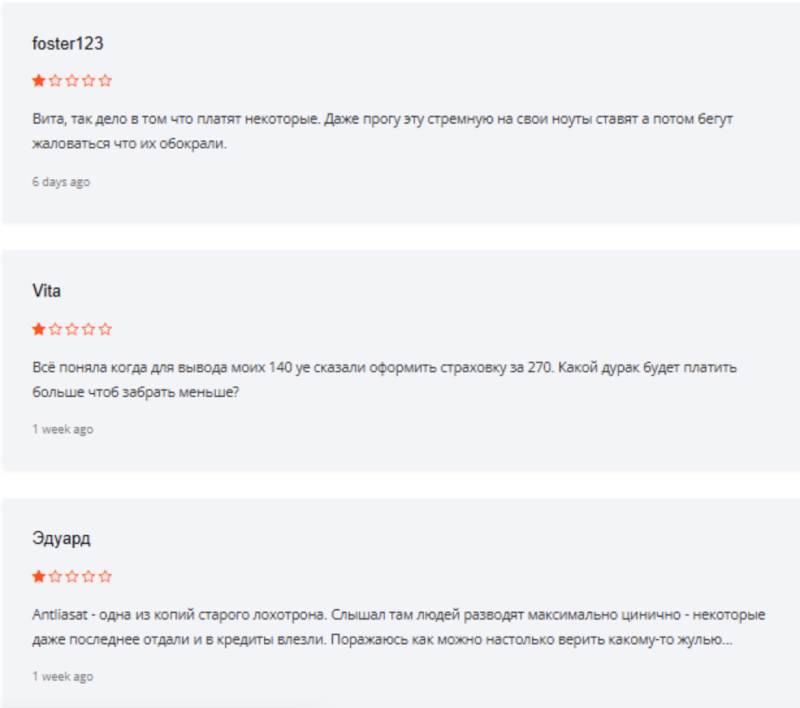
Task: Click the "1 week ago" timestamp under Vita's review
Action: tap(63, 429)
